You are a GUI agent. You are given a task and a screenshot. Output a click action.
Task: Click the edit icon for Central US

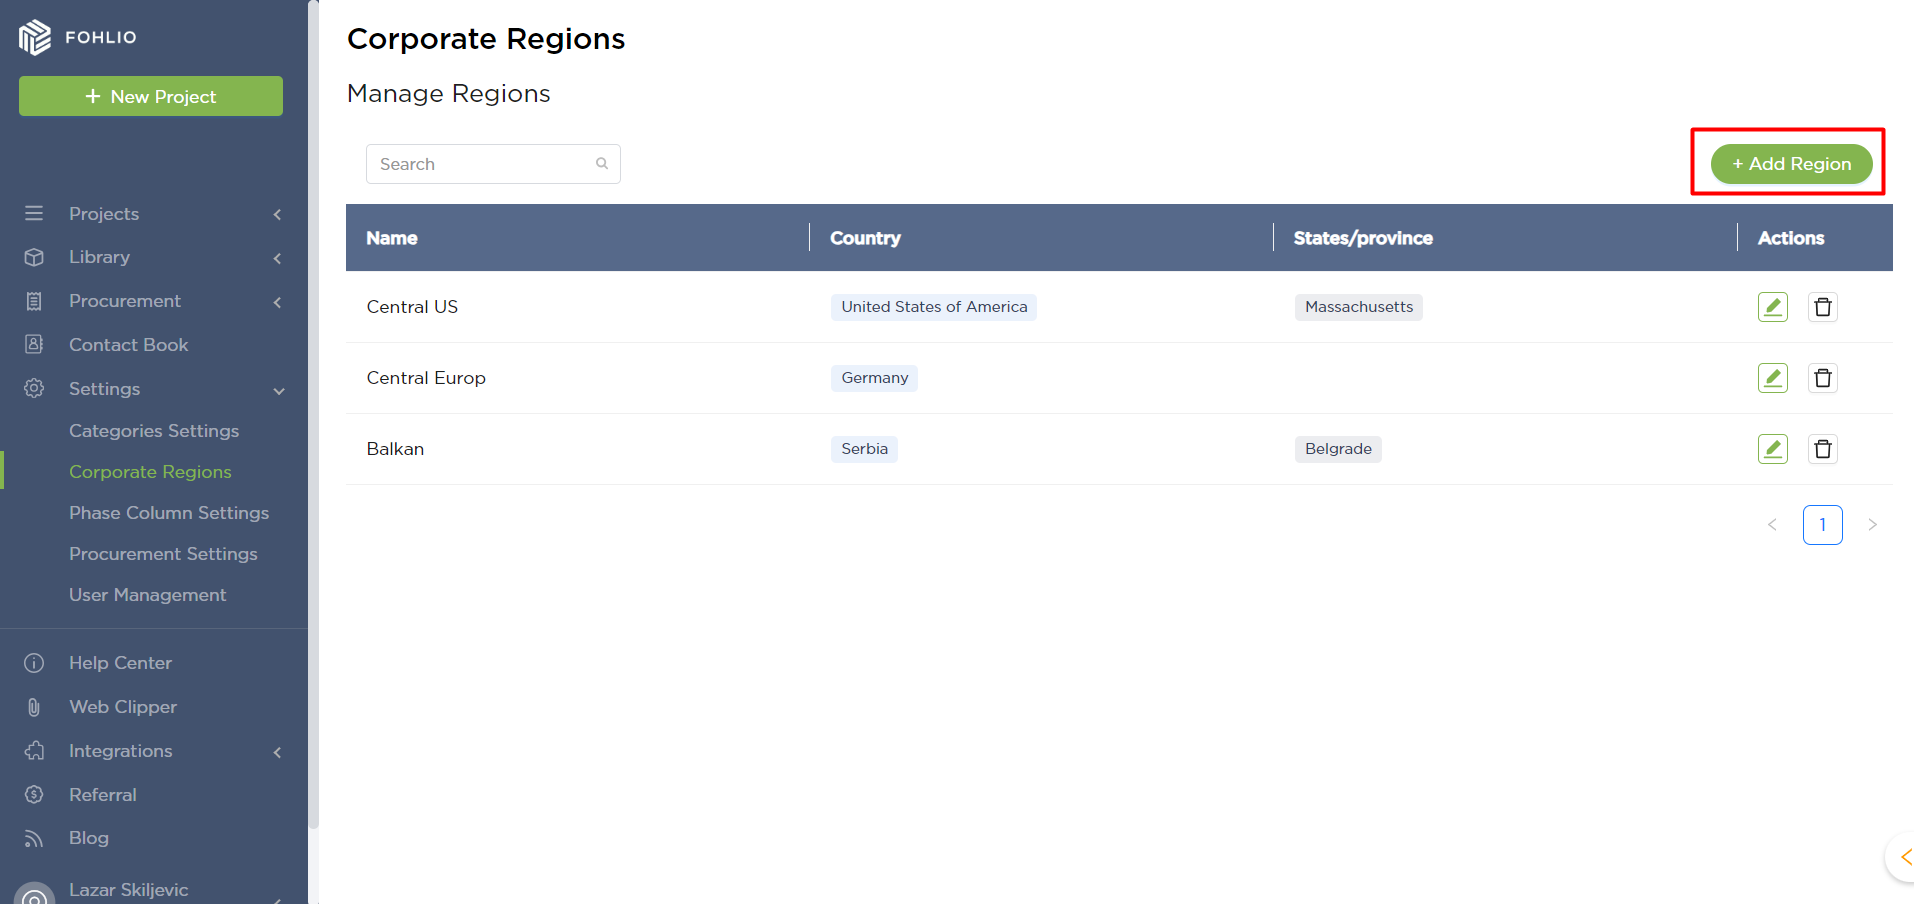[1772, 307]
